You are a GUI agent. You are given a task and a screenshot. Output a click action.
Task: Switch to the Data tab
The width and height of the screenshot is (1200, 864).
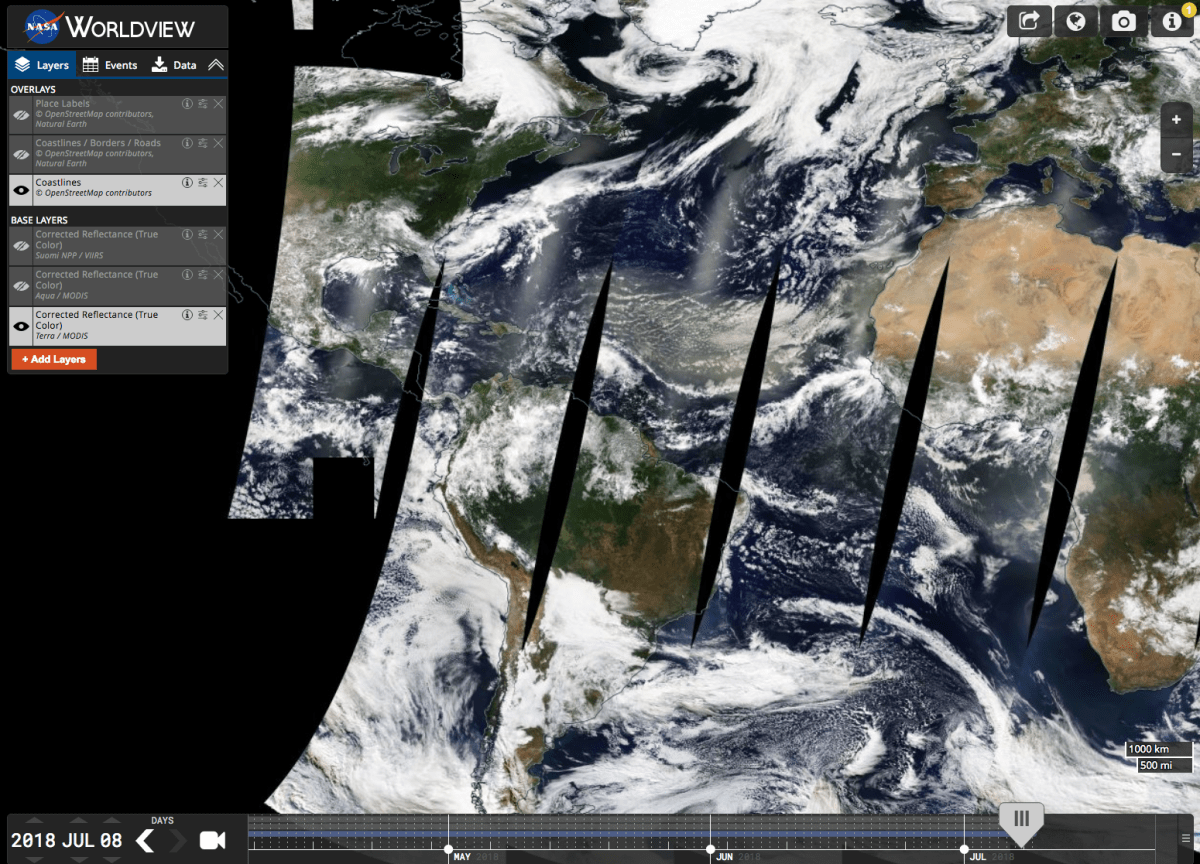click(174, 65)
